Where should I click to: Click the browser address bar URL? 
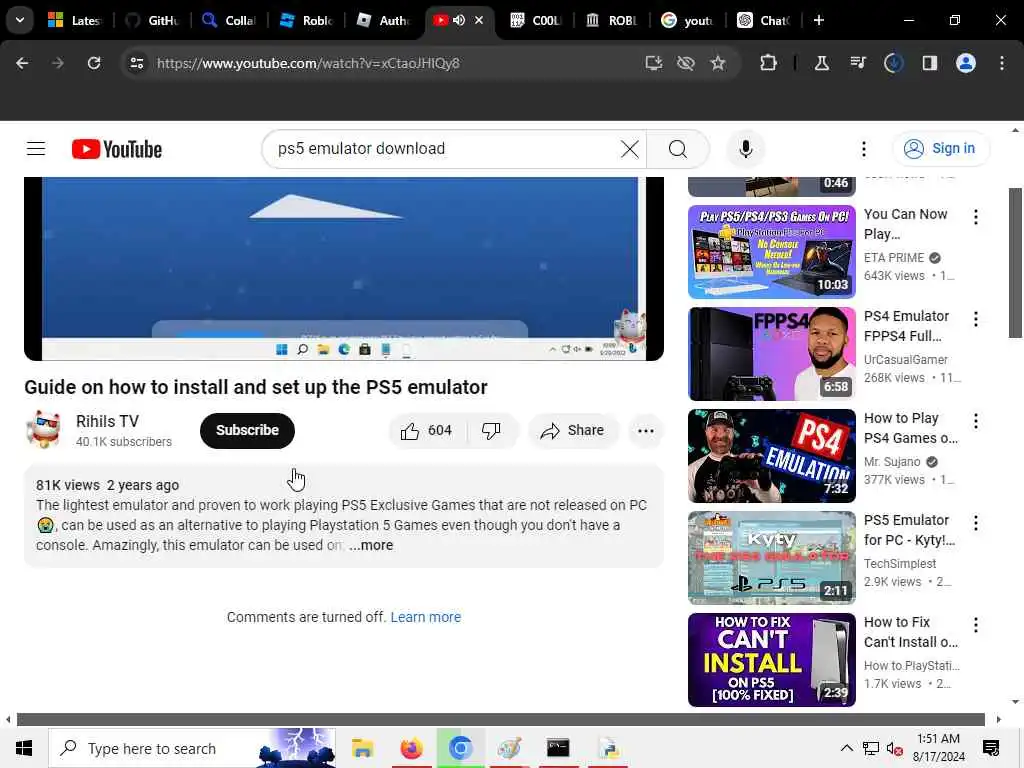(308, 63)
